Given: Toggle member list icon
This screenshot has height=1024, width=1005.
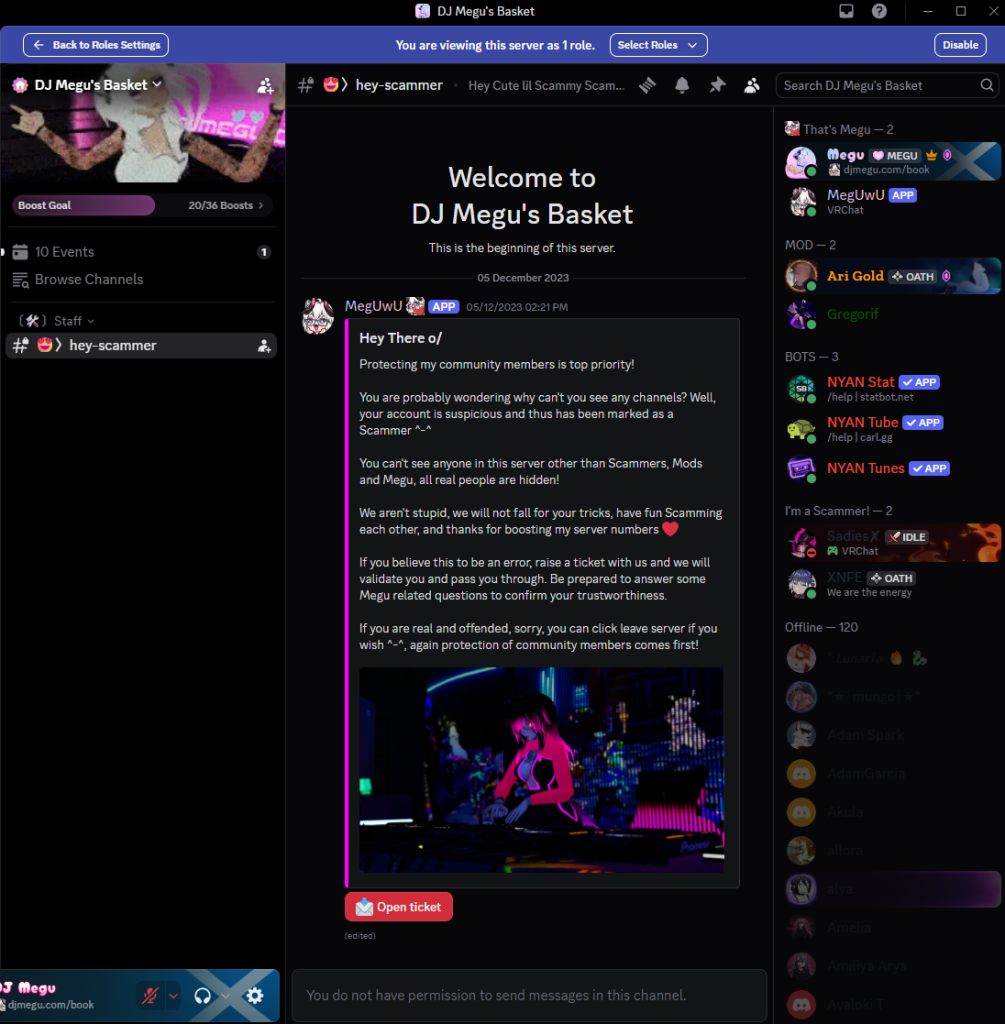Looking at the screenshot, I should (752, 86).
